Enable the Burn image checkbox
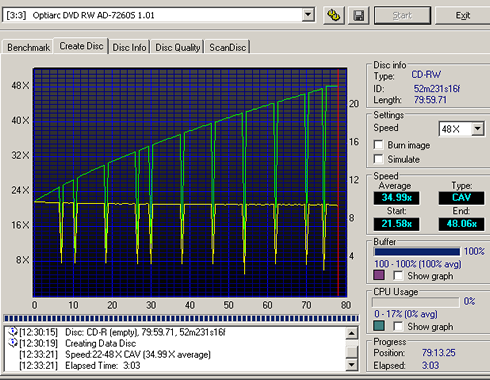 click(378, 145)
